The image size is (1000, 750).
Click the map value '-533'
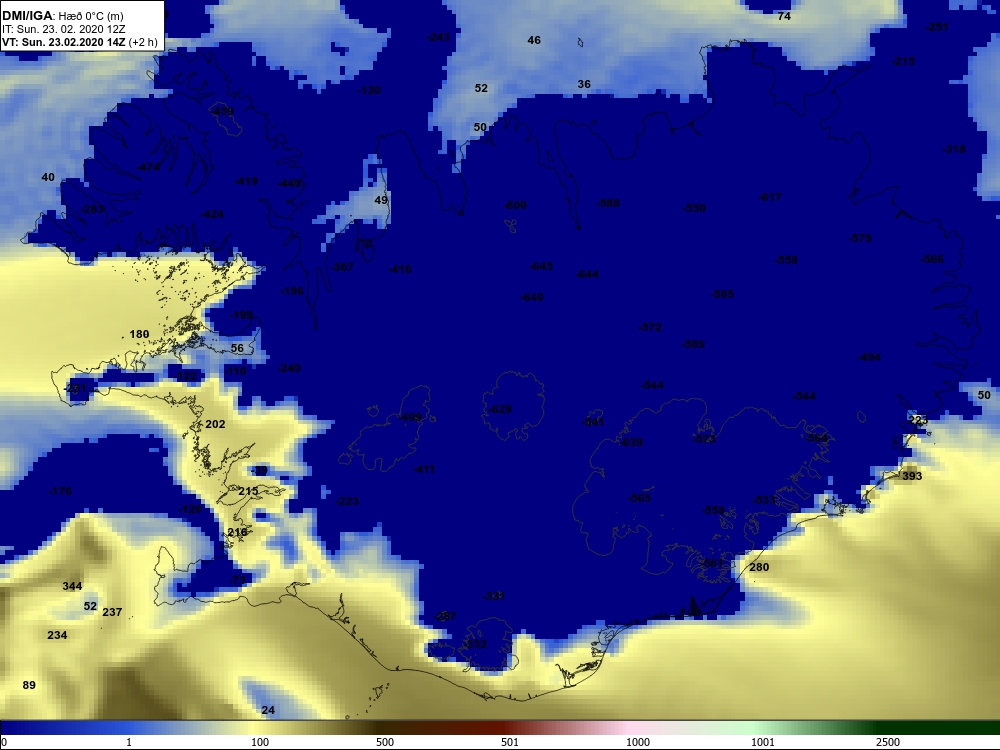[x=764, y=500]
